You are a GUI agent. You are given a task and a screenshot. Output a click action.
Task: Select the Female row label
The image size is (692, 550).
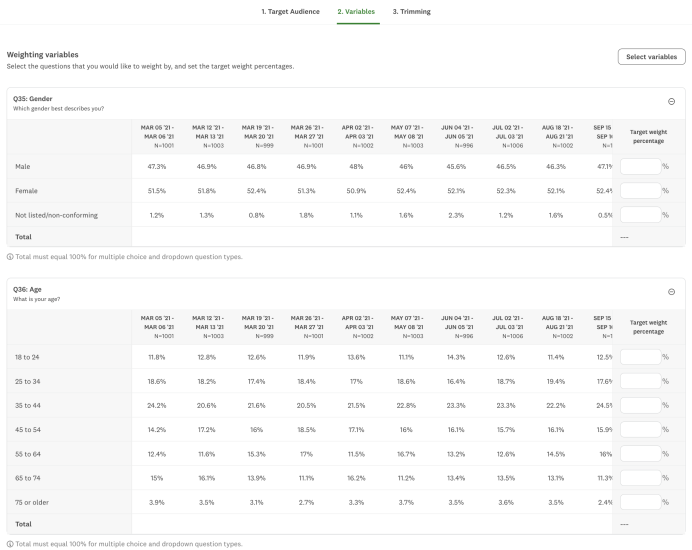[26, 191]
